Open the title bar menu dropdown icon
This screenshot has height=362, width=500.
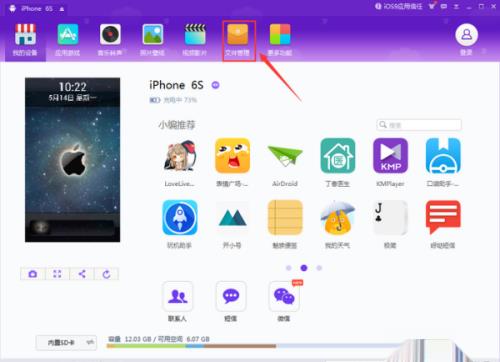click(x=456, y=6)
